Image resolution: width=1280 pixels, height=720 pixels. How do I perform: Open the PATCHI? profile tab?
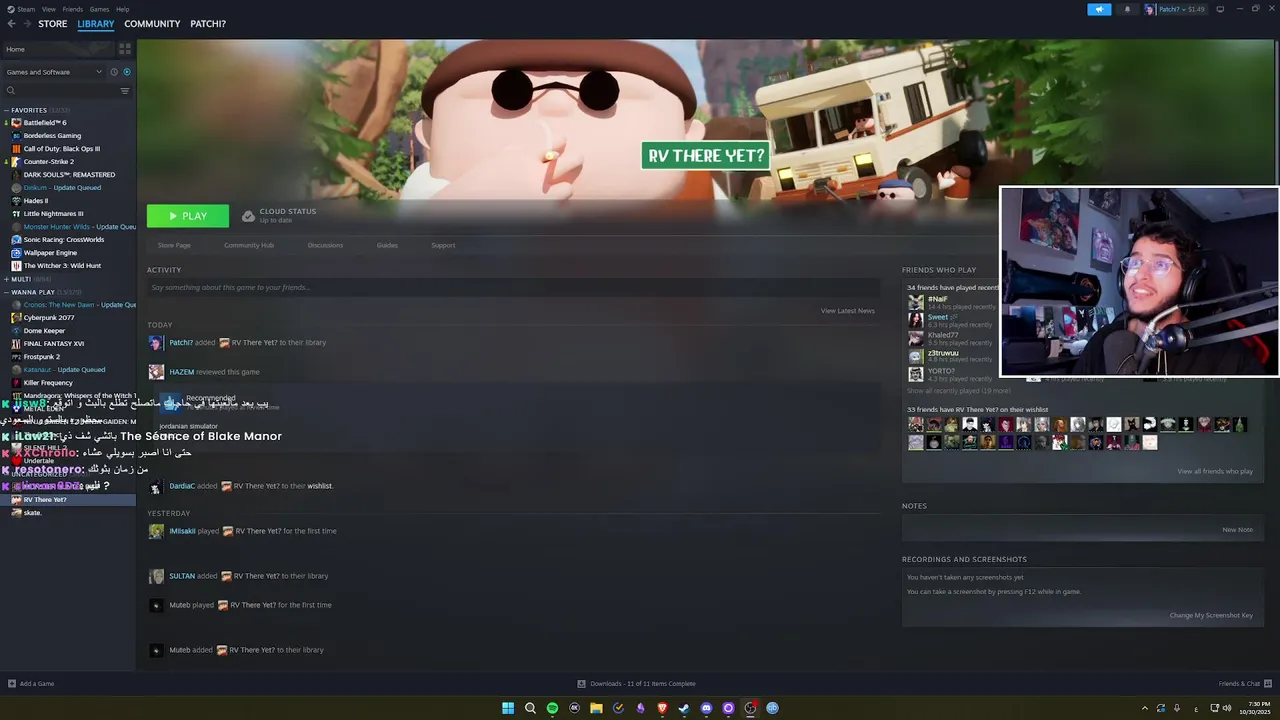coord(208,24)
